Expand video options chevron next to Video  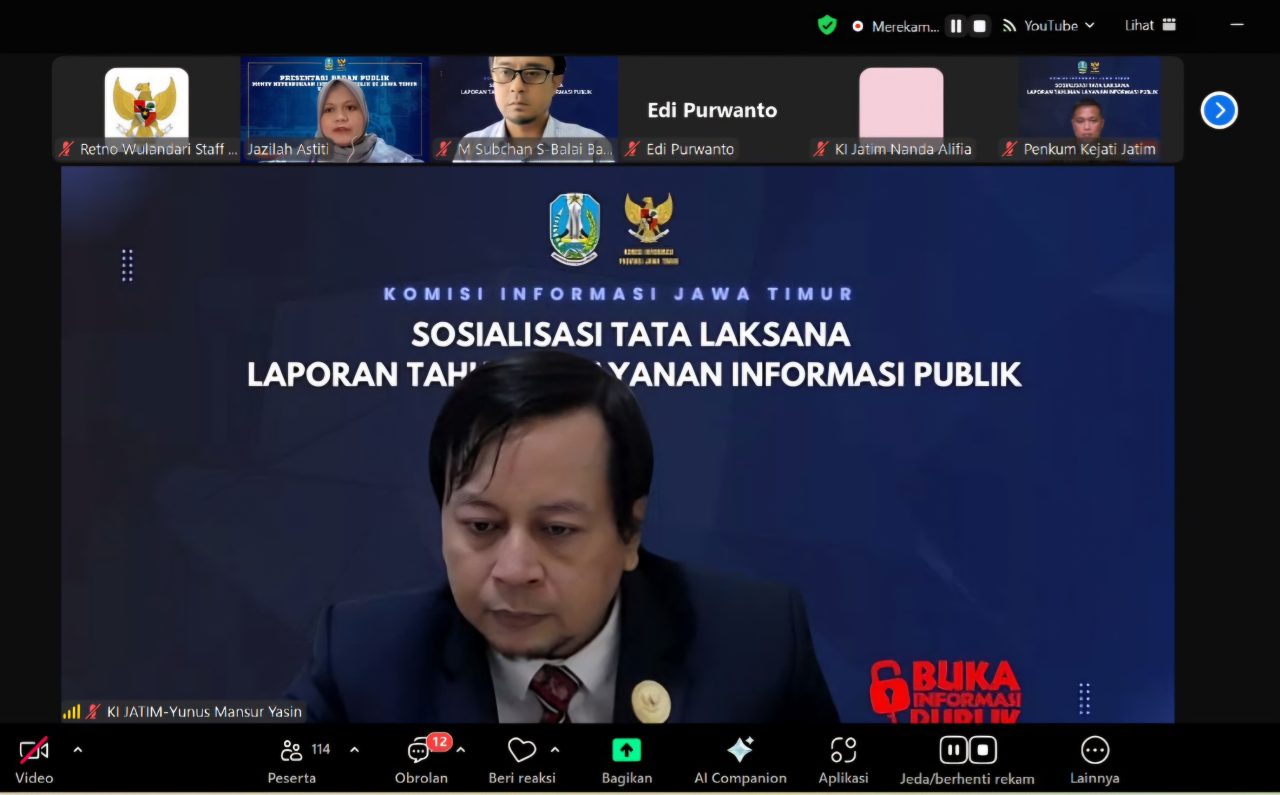coord(78,750)
